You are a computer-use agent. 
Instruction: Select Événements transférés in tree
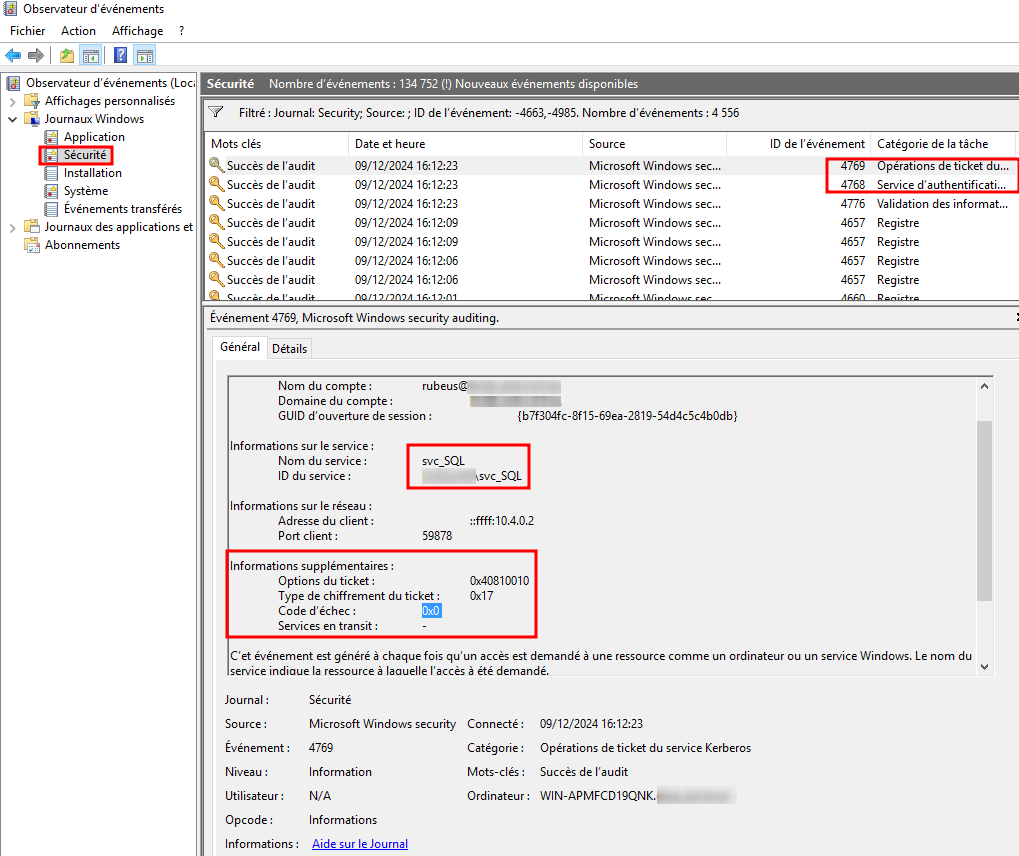(x=123, y=209)
